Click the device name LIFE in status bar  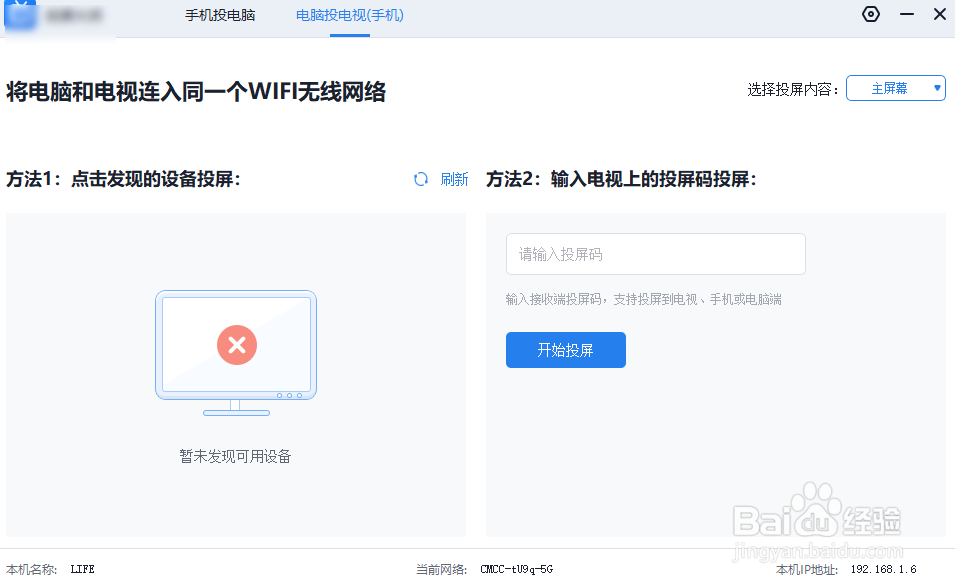[x=82, y=569]
